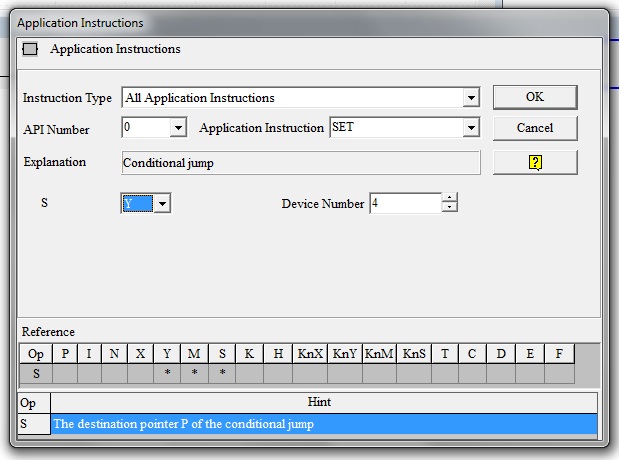Click the yellow question mark help button
Screen dimensions: 619x460
535,162
